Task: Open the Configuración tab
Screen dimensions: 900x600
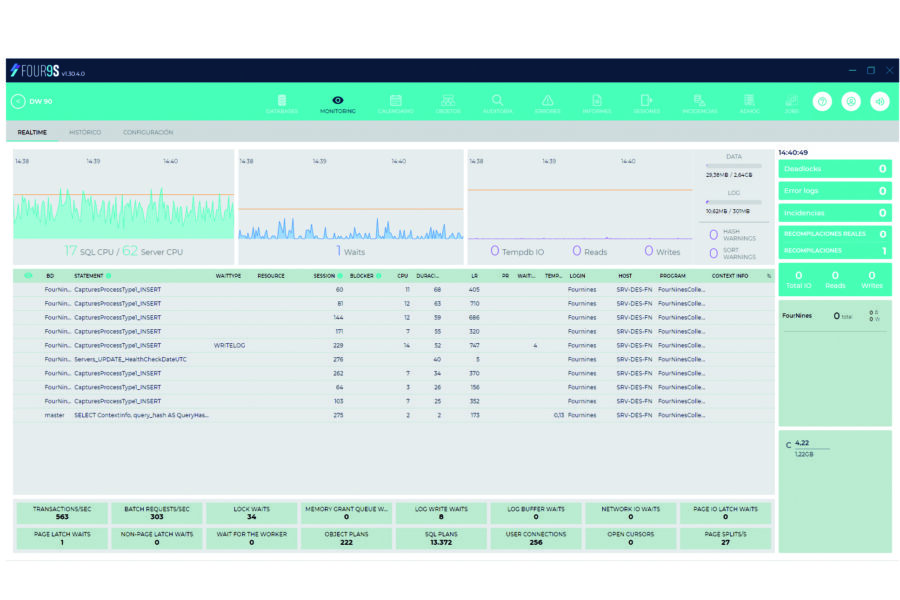Action: 148,131
